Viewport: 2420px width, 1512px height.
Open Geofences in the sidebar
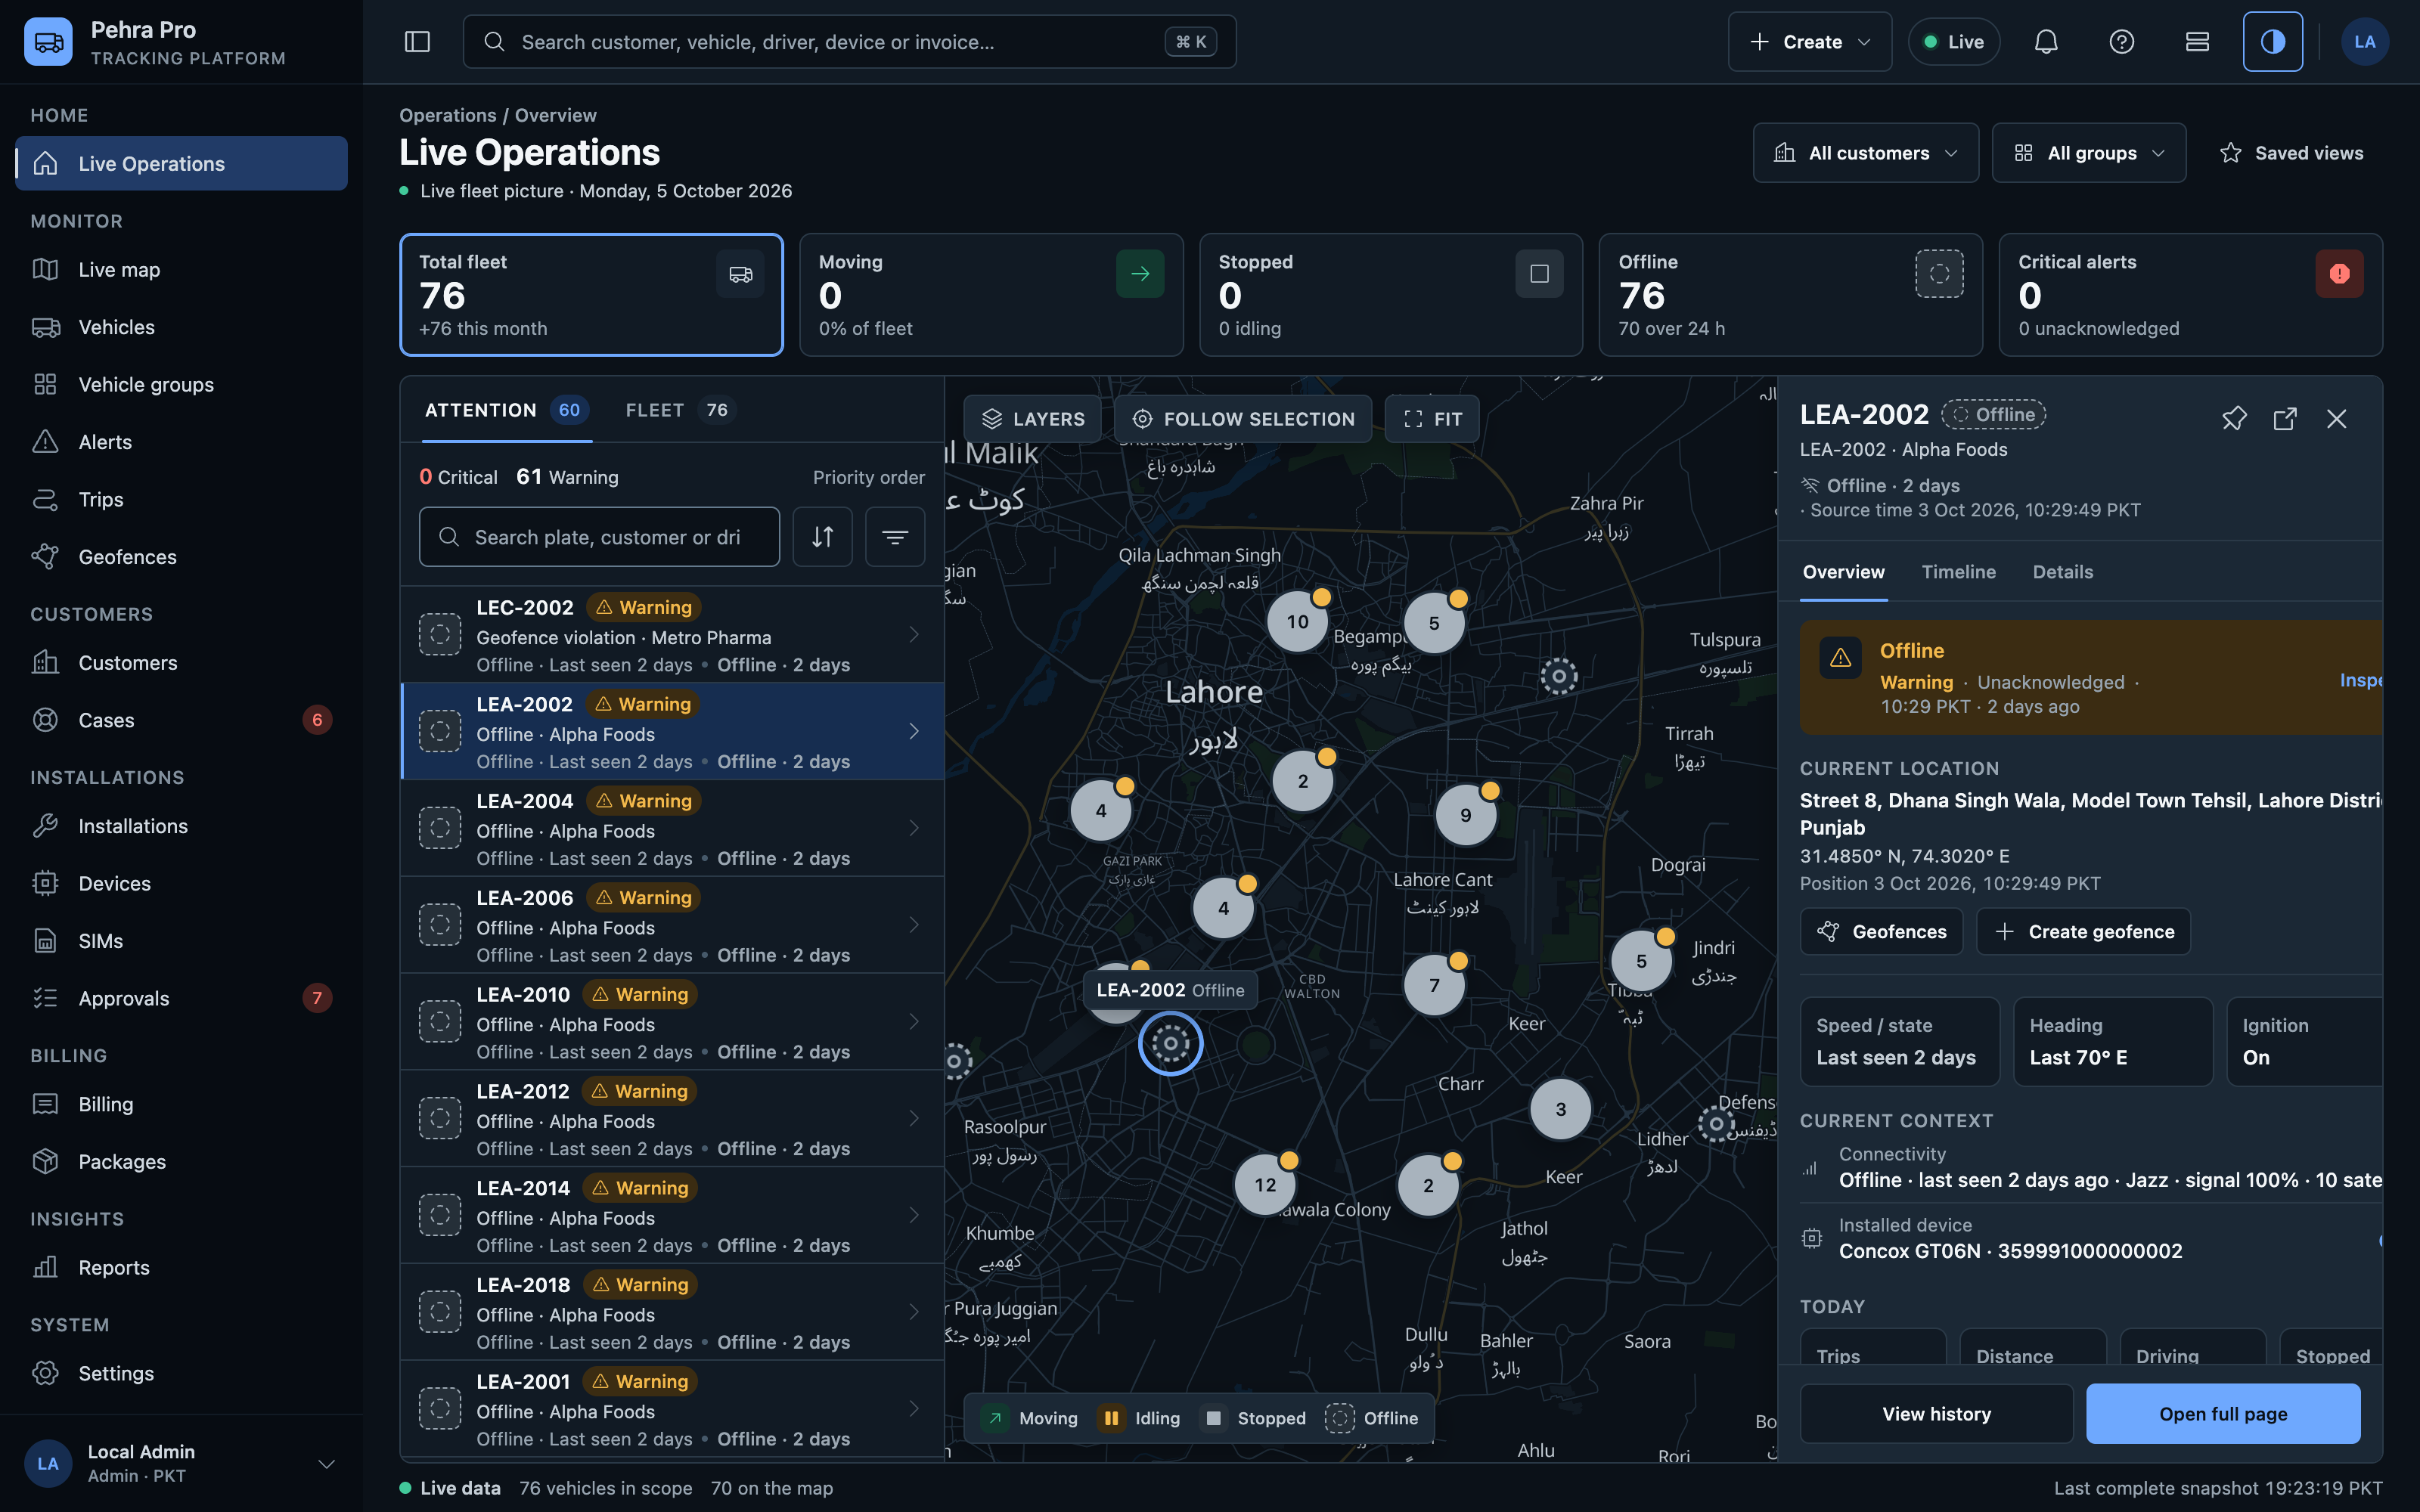(x=182, y=556)
